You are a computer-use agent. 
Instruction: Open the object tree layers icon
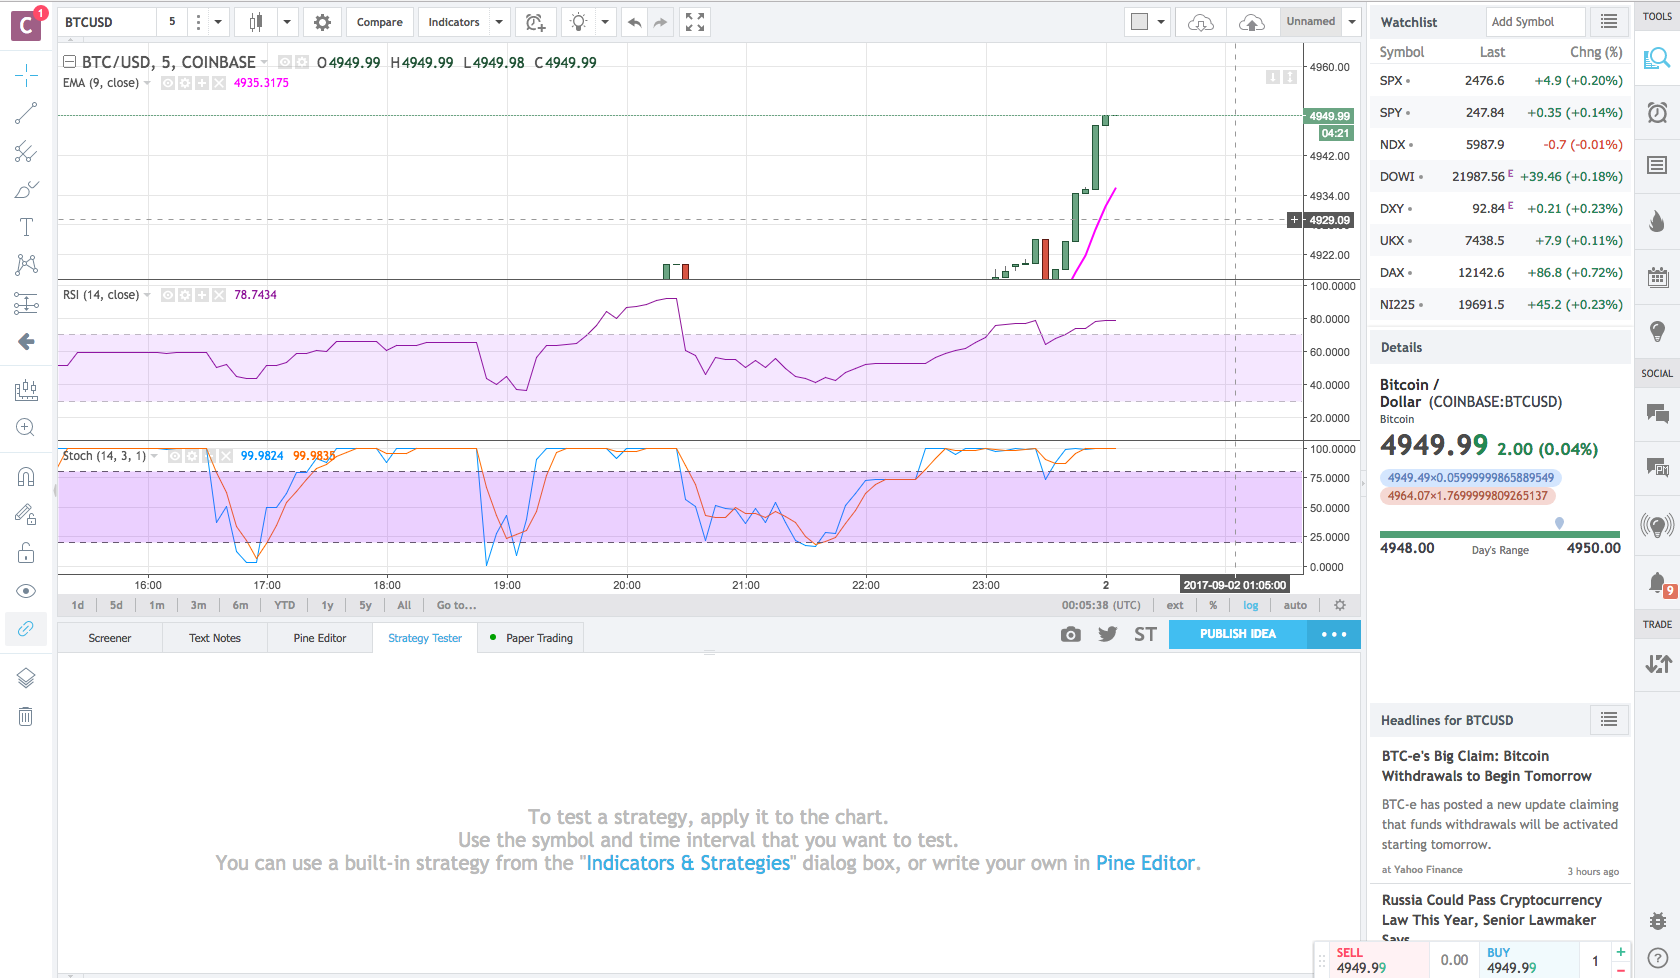(x=26, y=678)
